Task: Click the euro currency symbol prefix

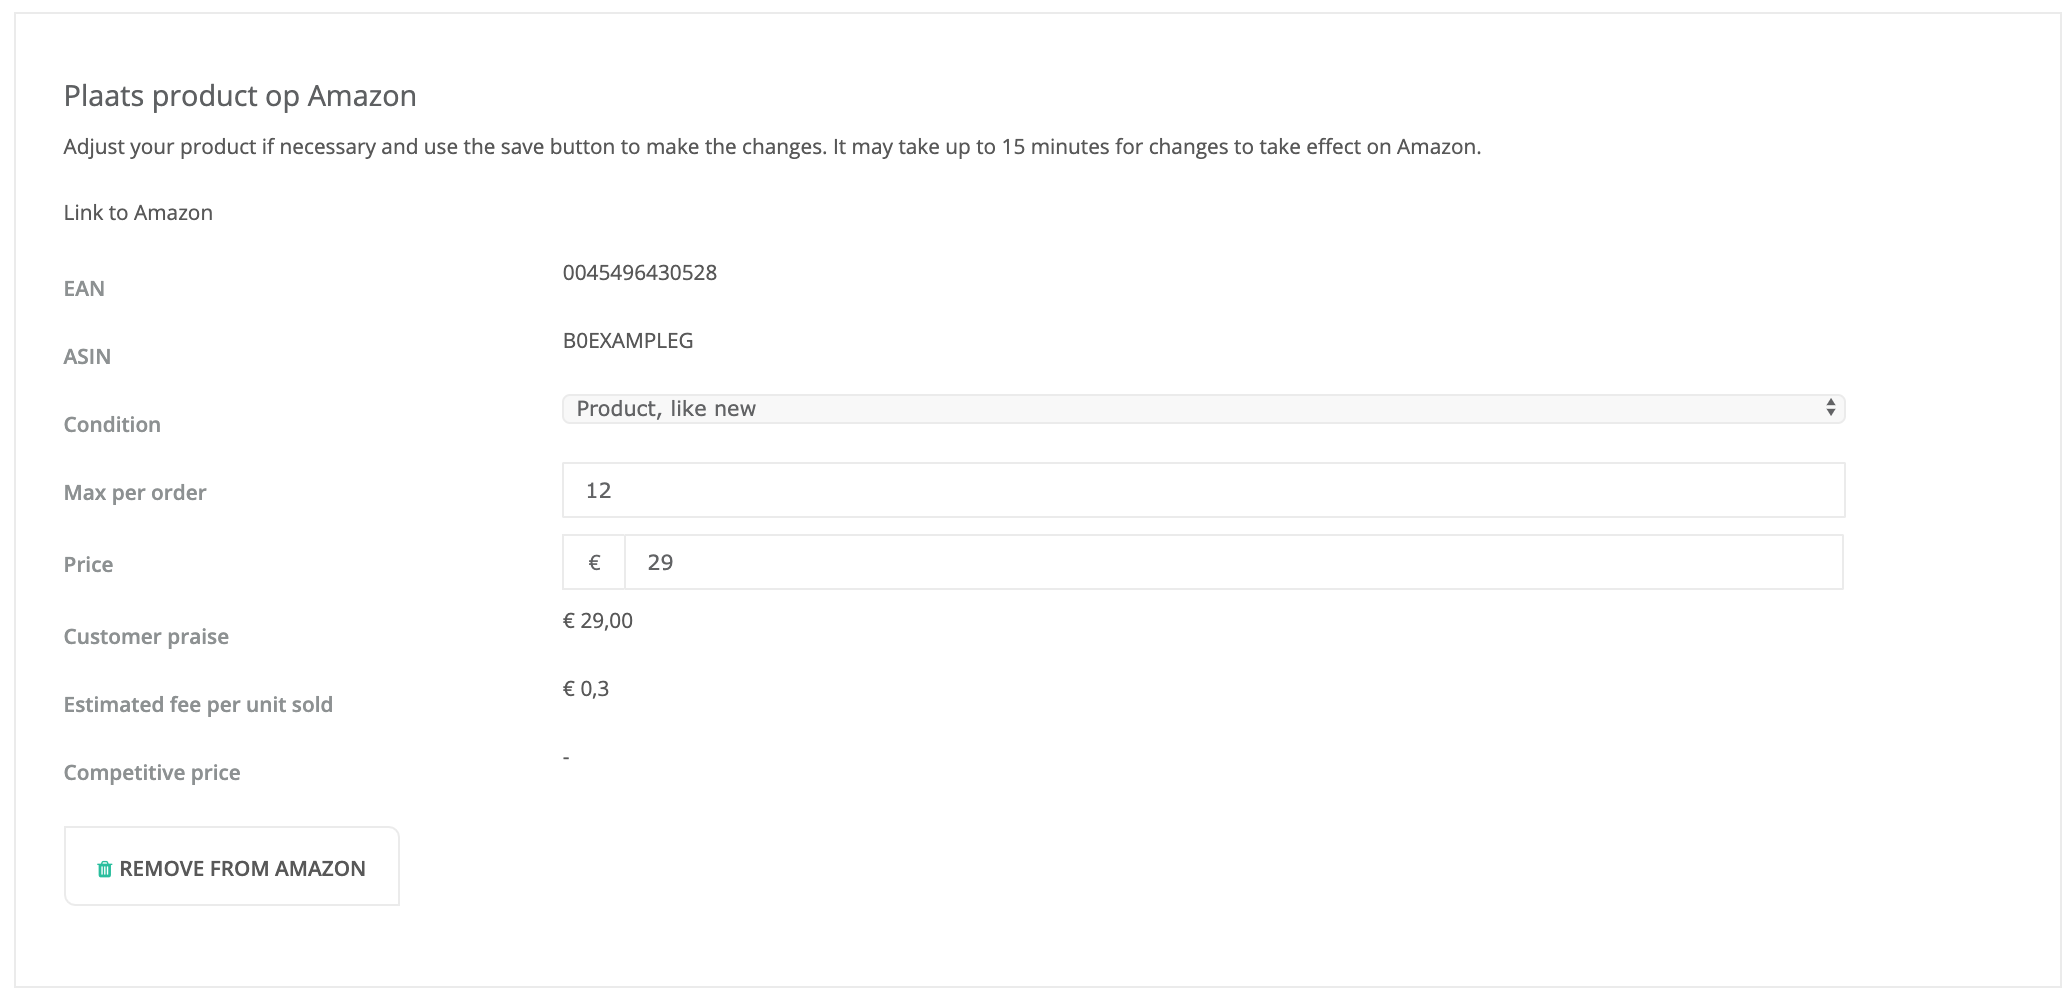Action: point(594,563)
